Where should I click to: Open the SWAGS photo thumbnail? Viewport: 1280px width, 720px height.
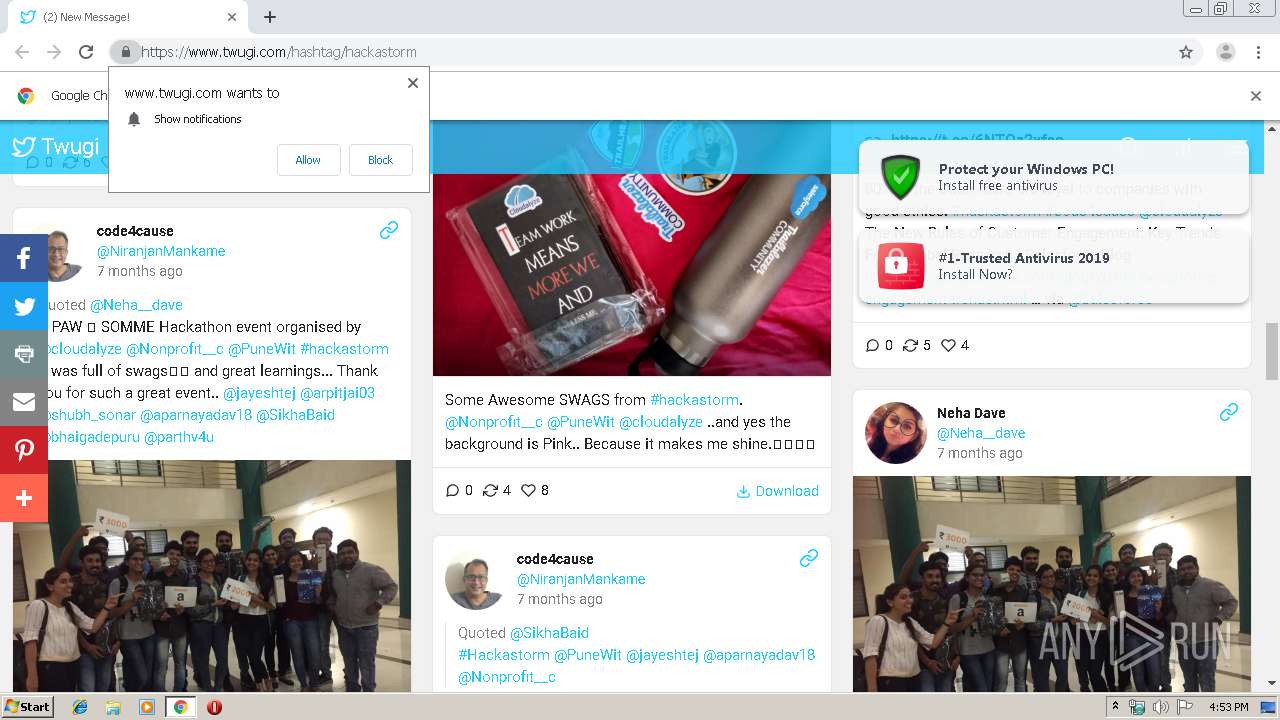pyautogui.click(x=632, y=248)
